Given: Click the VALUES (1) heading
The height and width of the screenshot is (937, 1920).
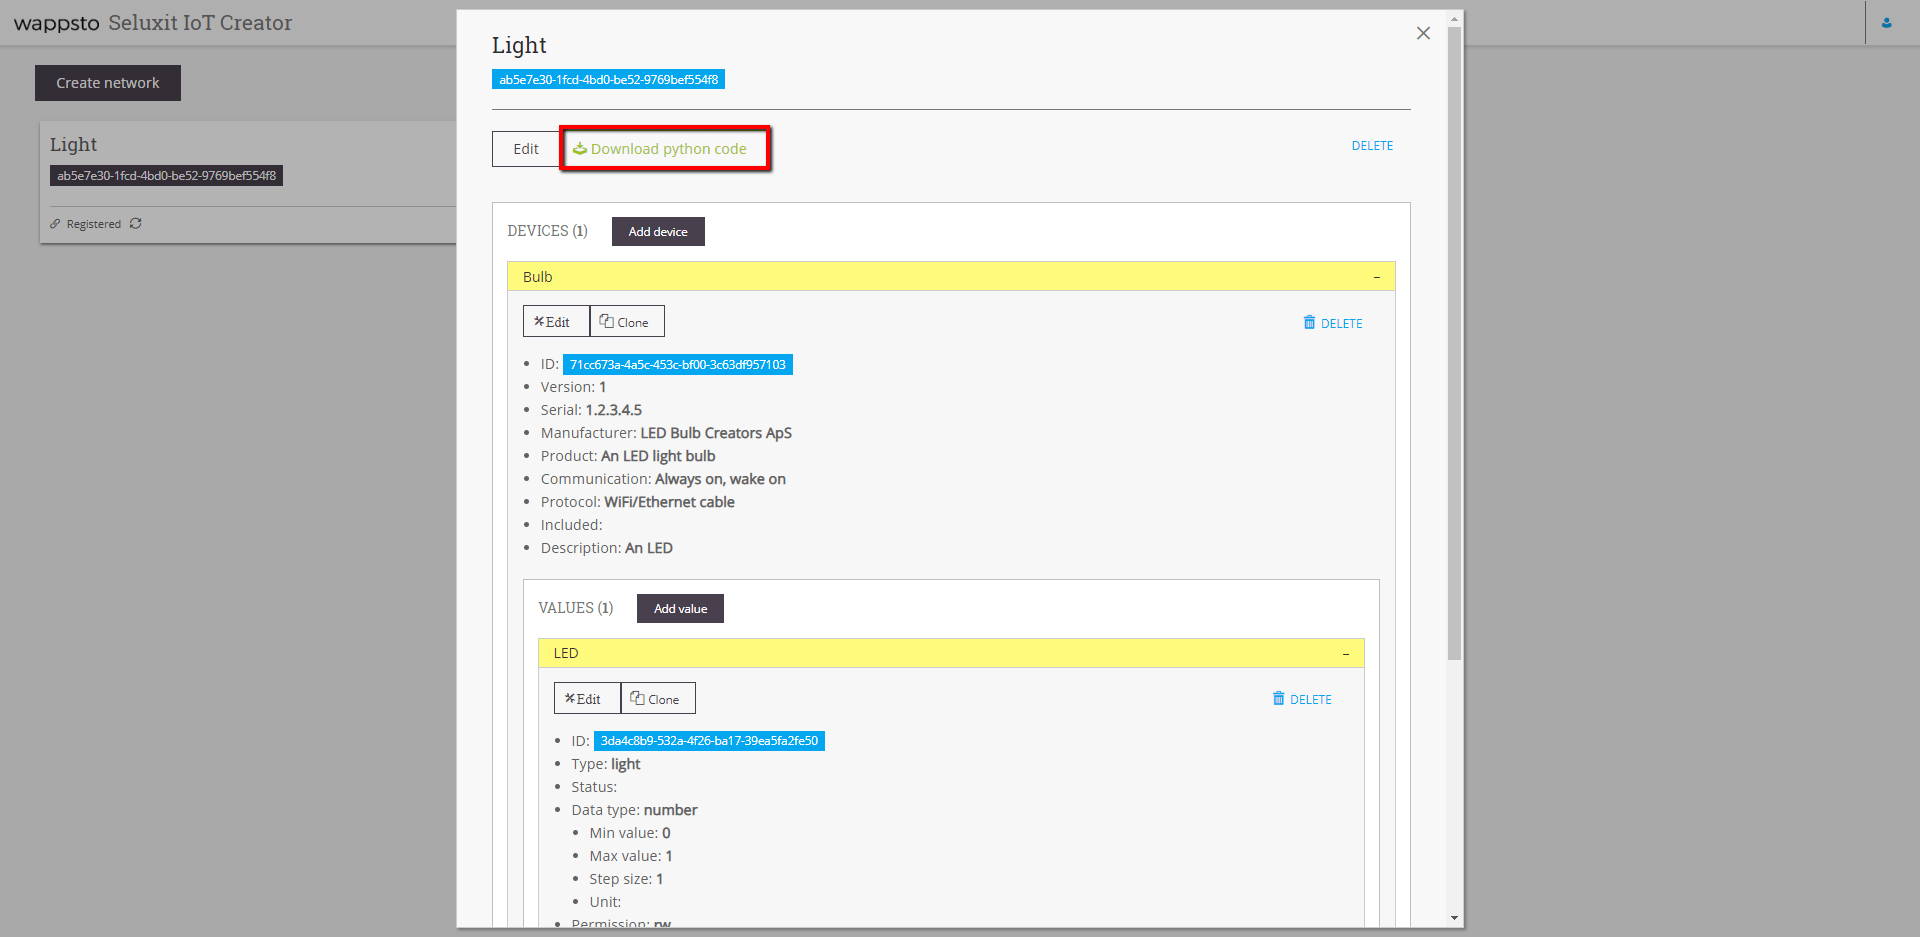Looking at the screenshot, I should 576,608.
